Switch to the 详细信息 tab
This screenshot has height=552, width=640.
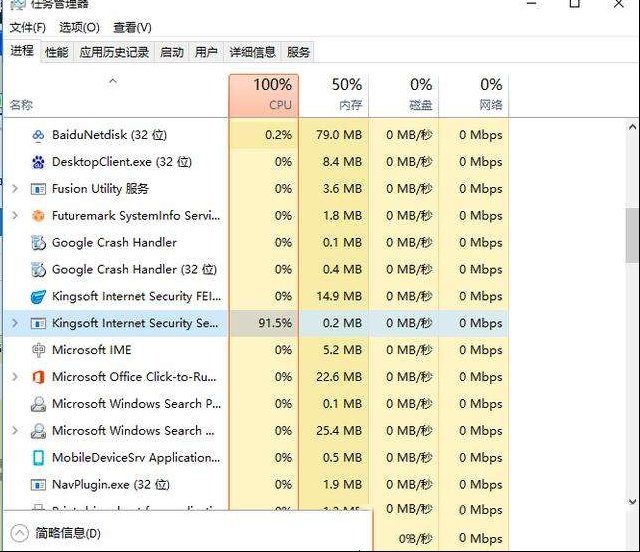[x=252, y=52]
